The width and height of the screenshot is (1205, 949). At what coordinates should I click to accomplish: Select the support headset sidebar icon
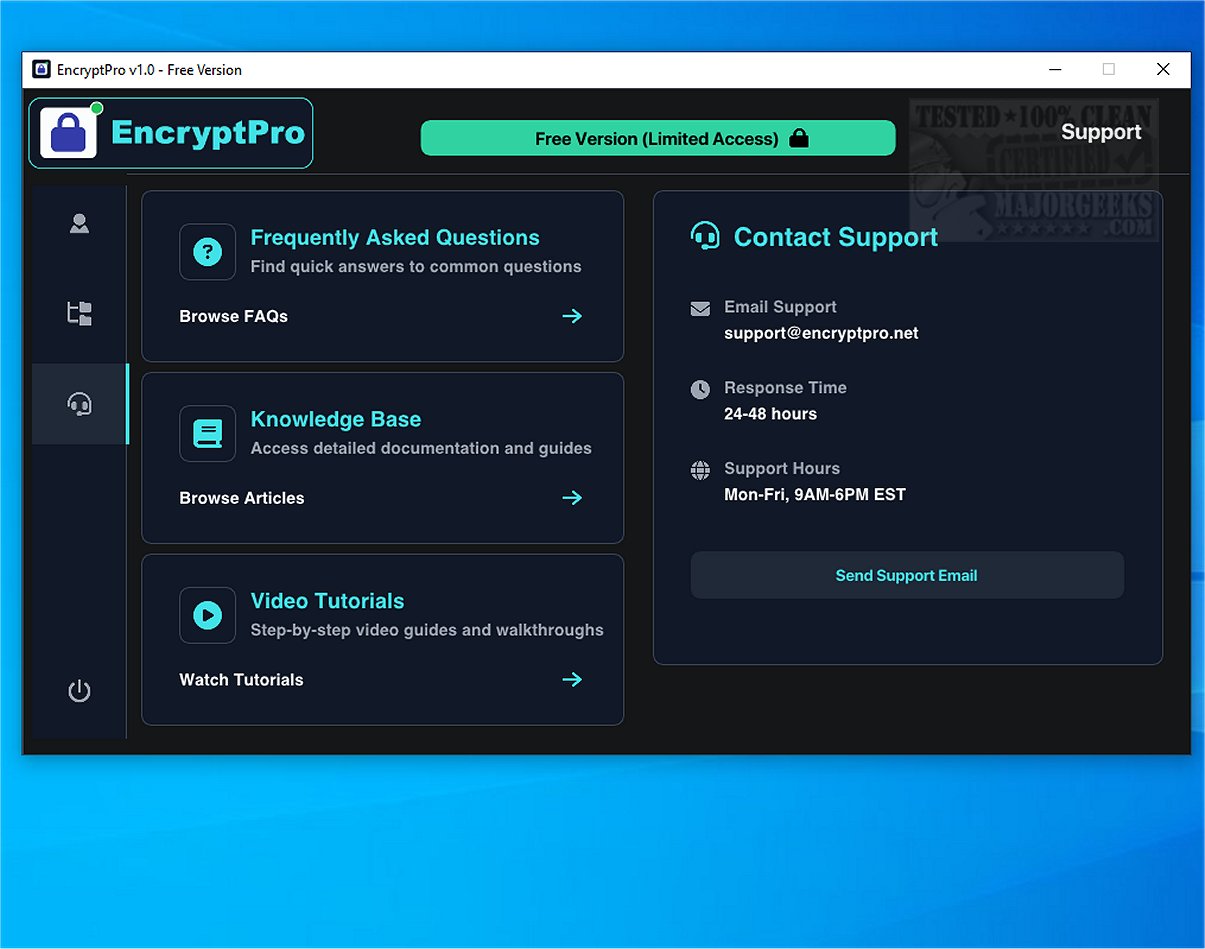coord(79,404)
